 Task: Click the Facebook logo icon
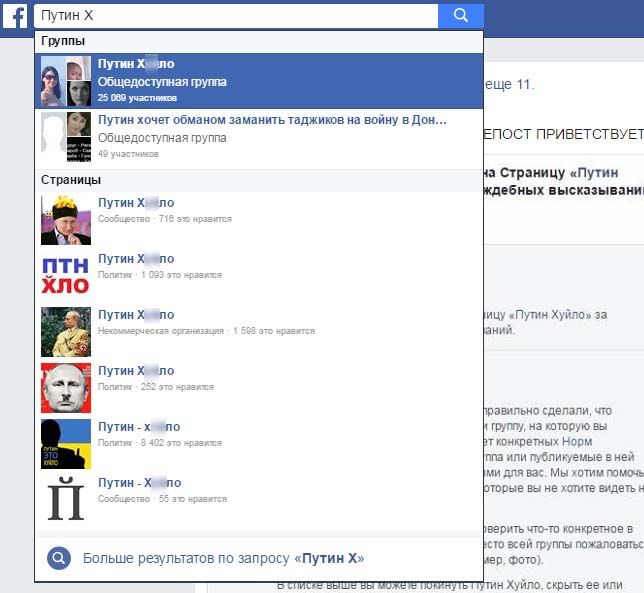15,16
